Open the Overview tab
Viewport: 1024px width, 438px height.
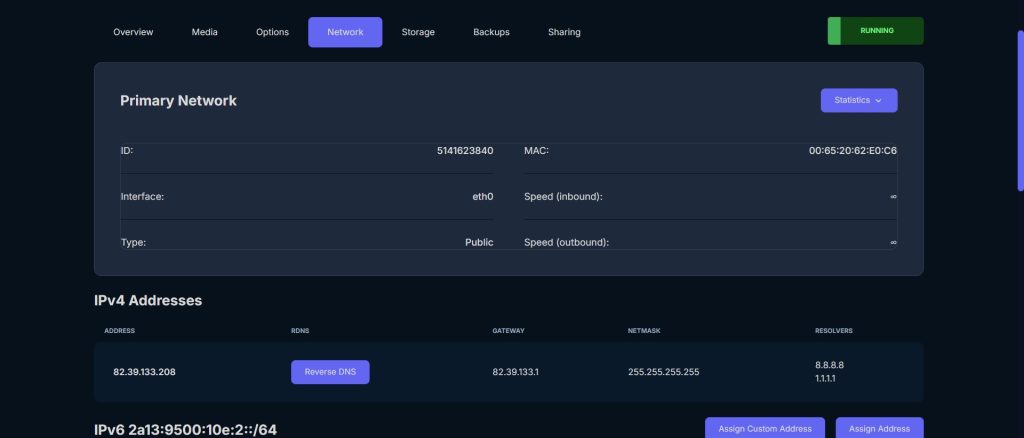pos(133,32)
